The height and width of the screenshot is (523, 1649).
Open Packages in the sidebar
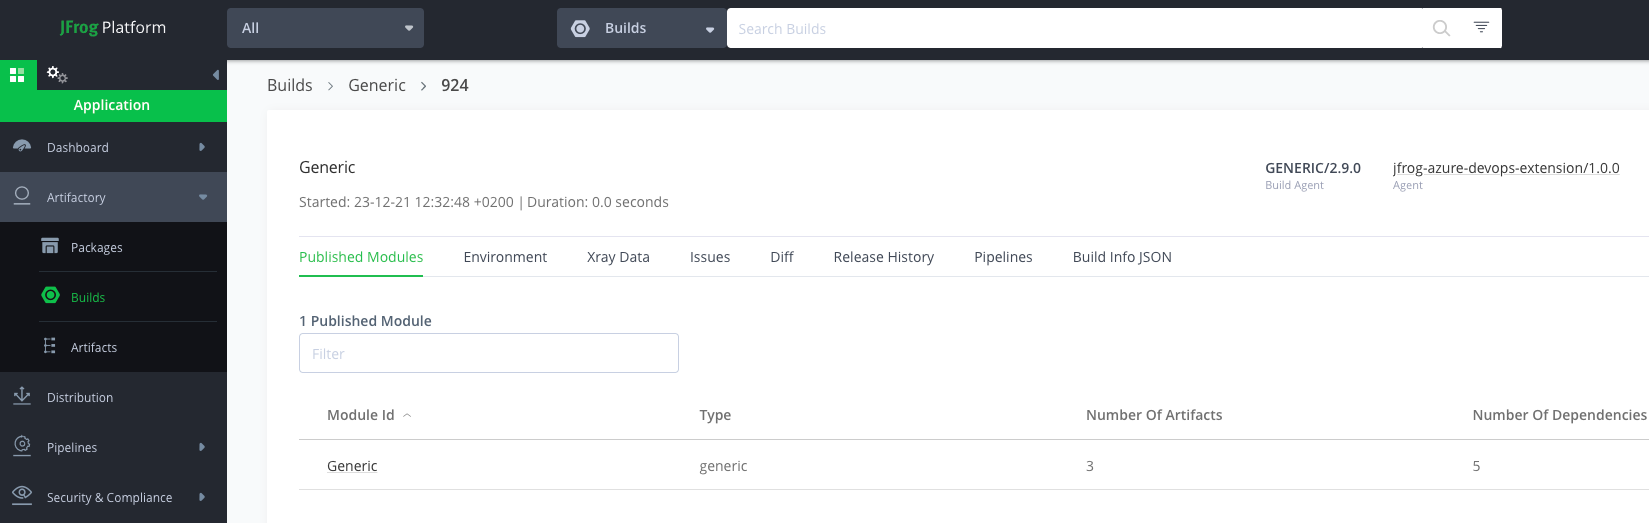point(96,247)
